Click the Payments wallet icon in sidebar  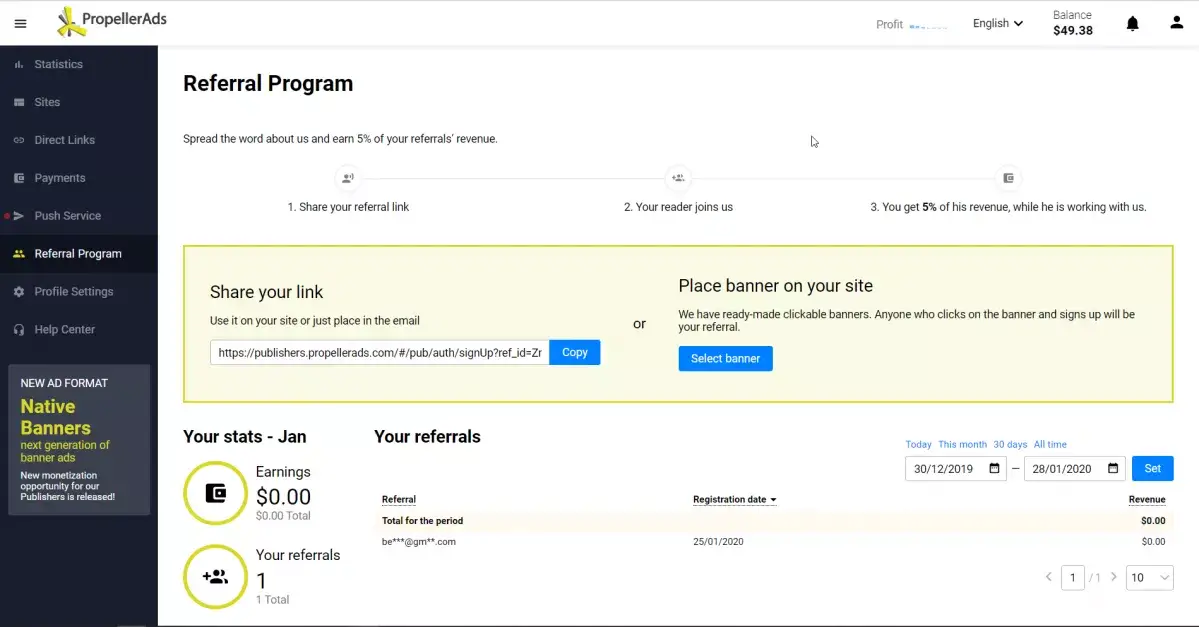point(19,178)
